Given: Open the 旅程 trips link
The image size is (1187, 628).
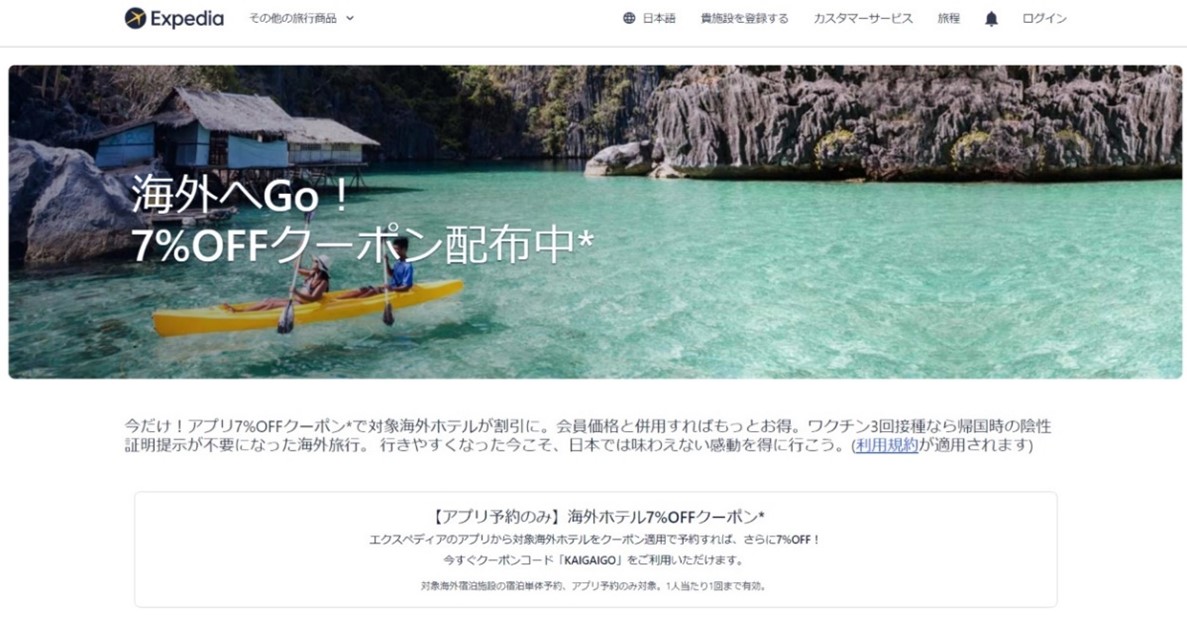Looking at the screenshot, I should point(949,18).
